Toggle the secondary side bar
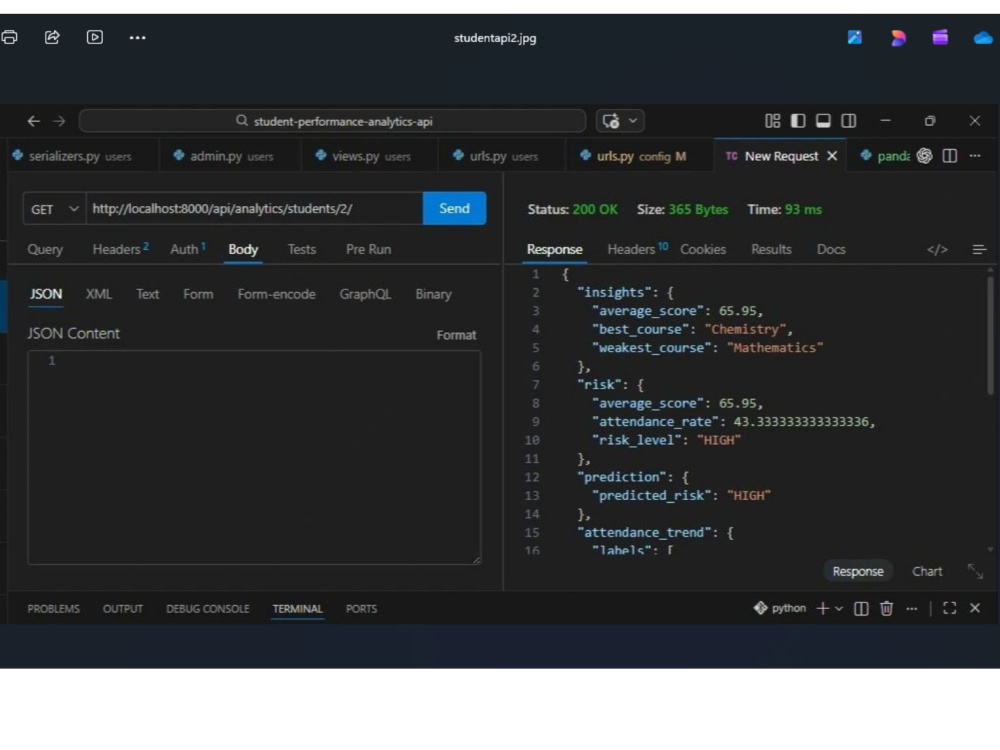 coord(849,121)
